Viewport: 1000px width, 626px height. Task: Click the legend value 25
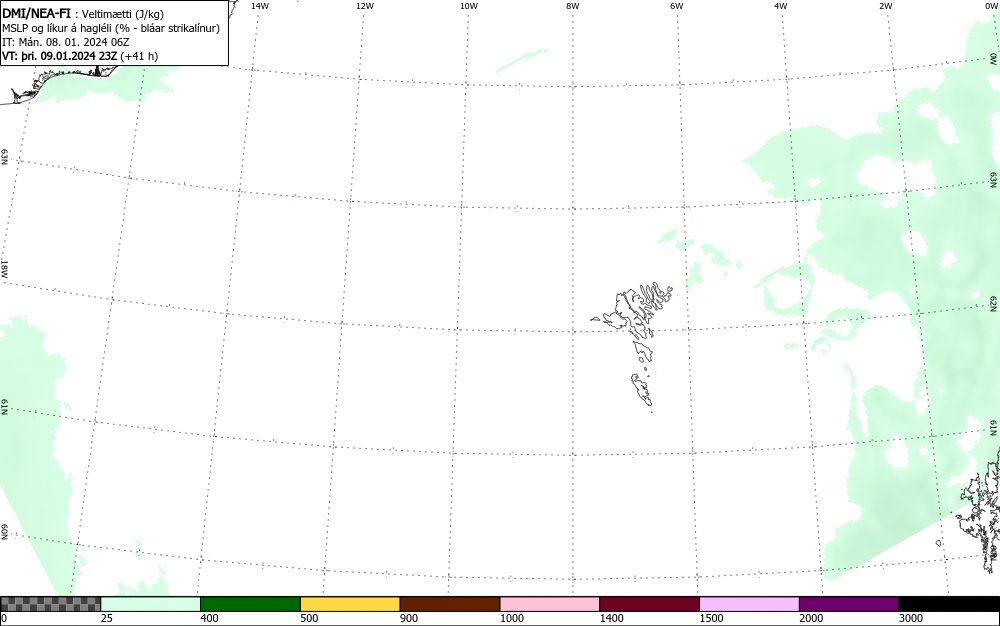107,618
